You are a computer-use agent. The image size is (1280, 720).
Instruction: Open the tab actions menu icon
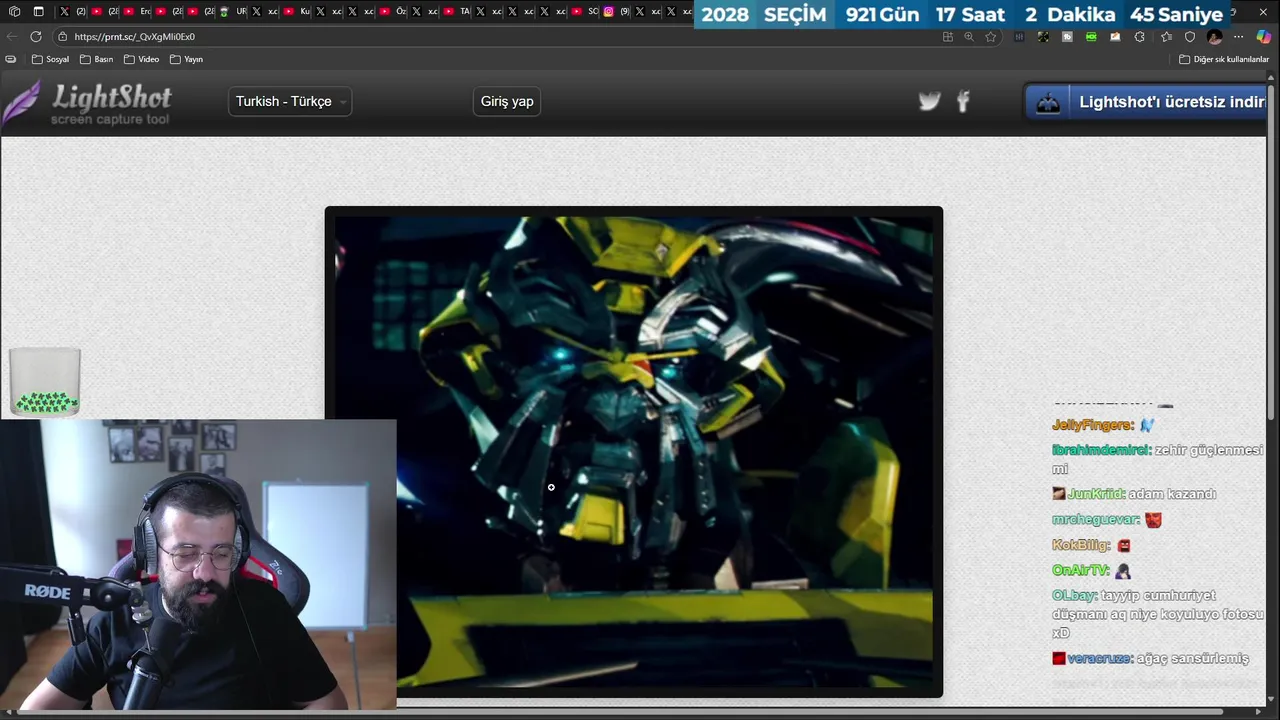click(x=38, y=11)
